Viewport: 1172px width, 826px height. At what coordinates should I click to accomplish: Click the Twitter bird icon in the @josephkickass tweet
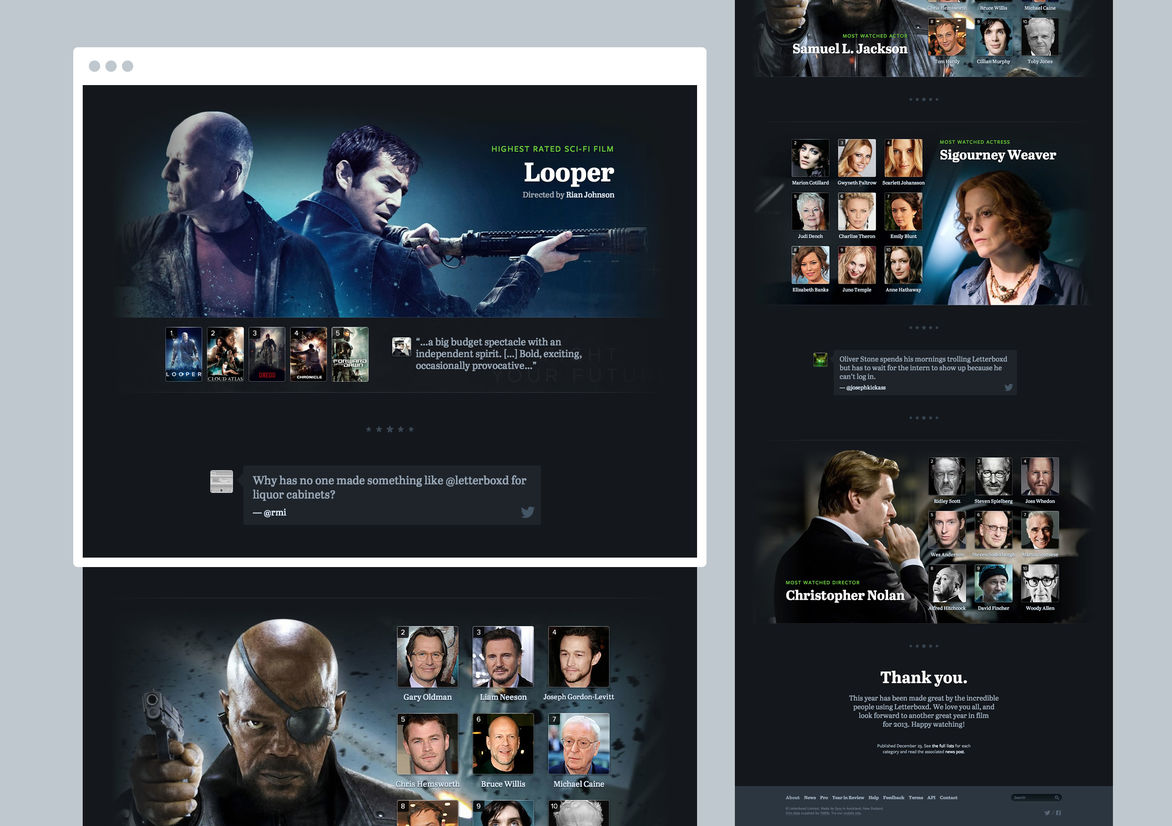[x=1008, y=387]
